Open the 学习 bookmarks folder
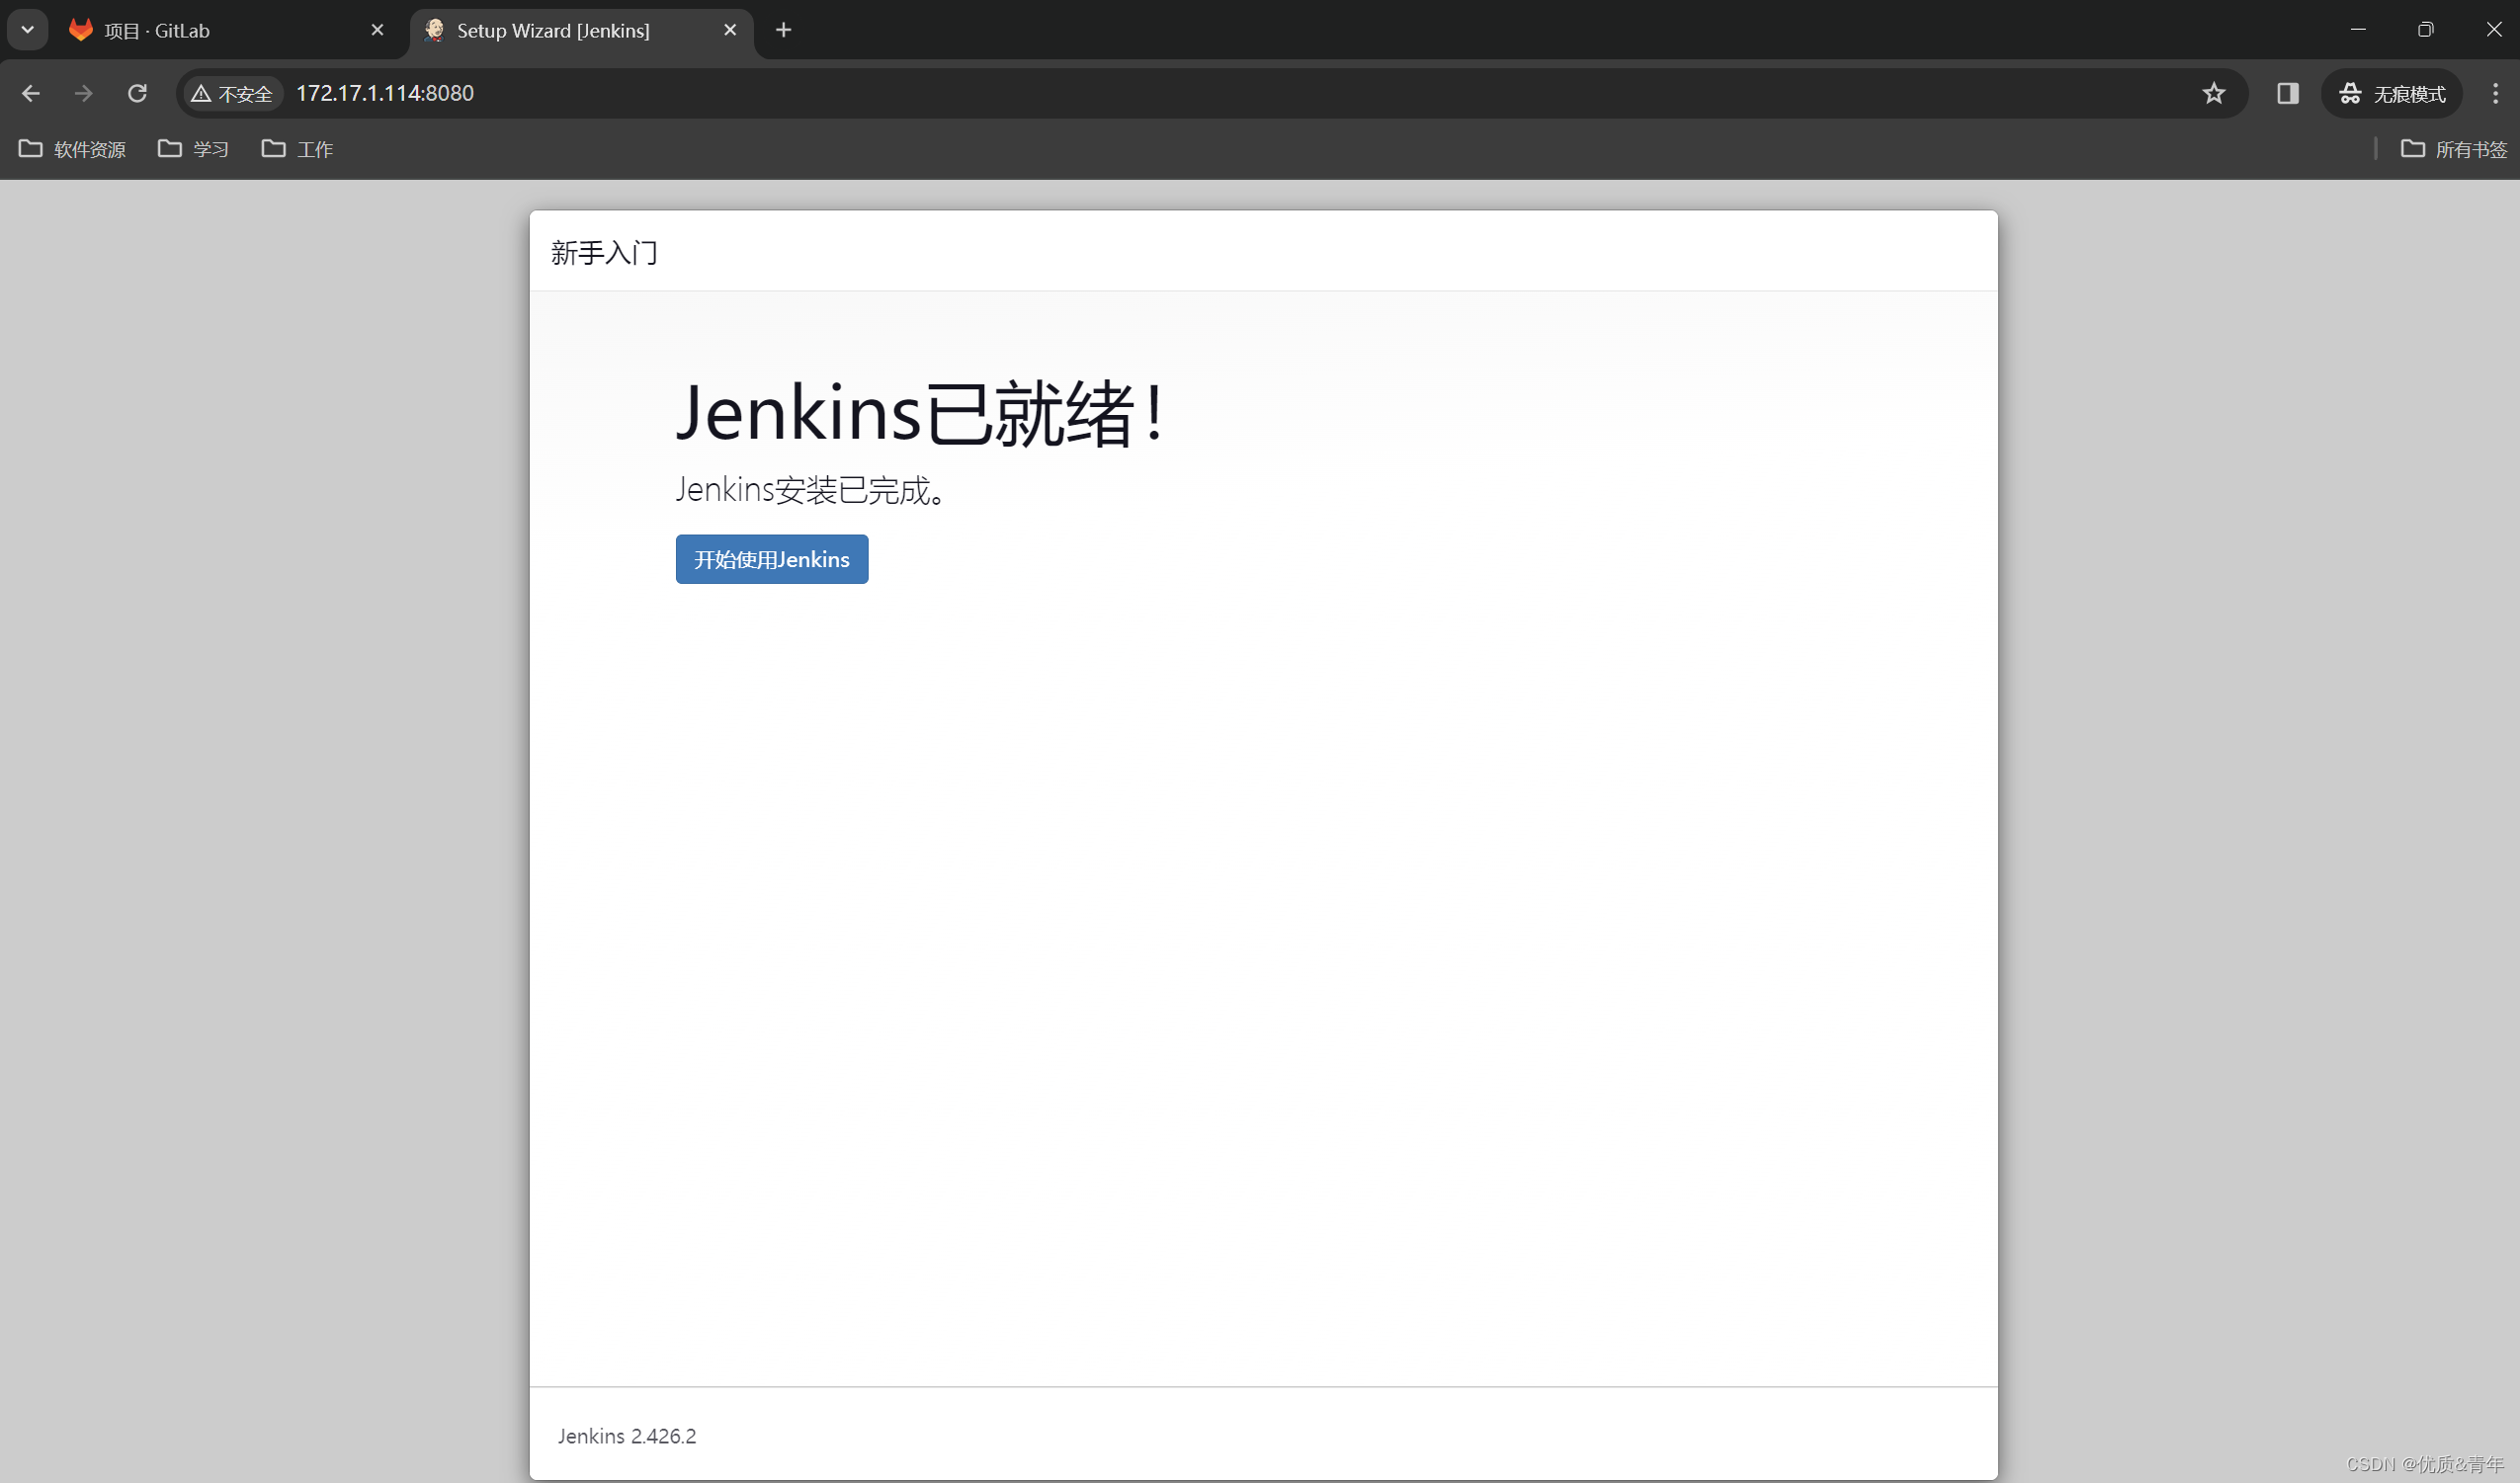 tap(193, 149)
